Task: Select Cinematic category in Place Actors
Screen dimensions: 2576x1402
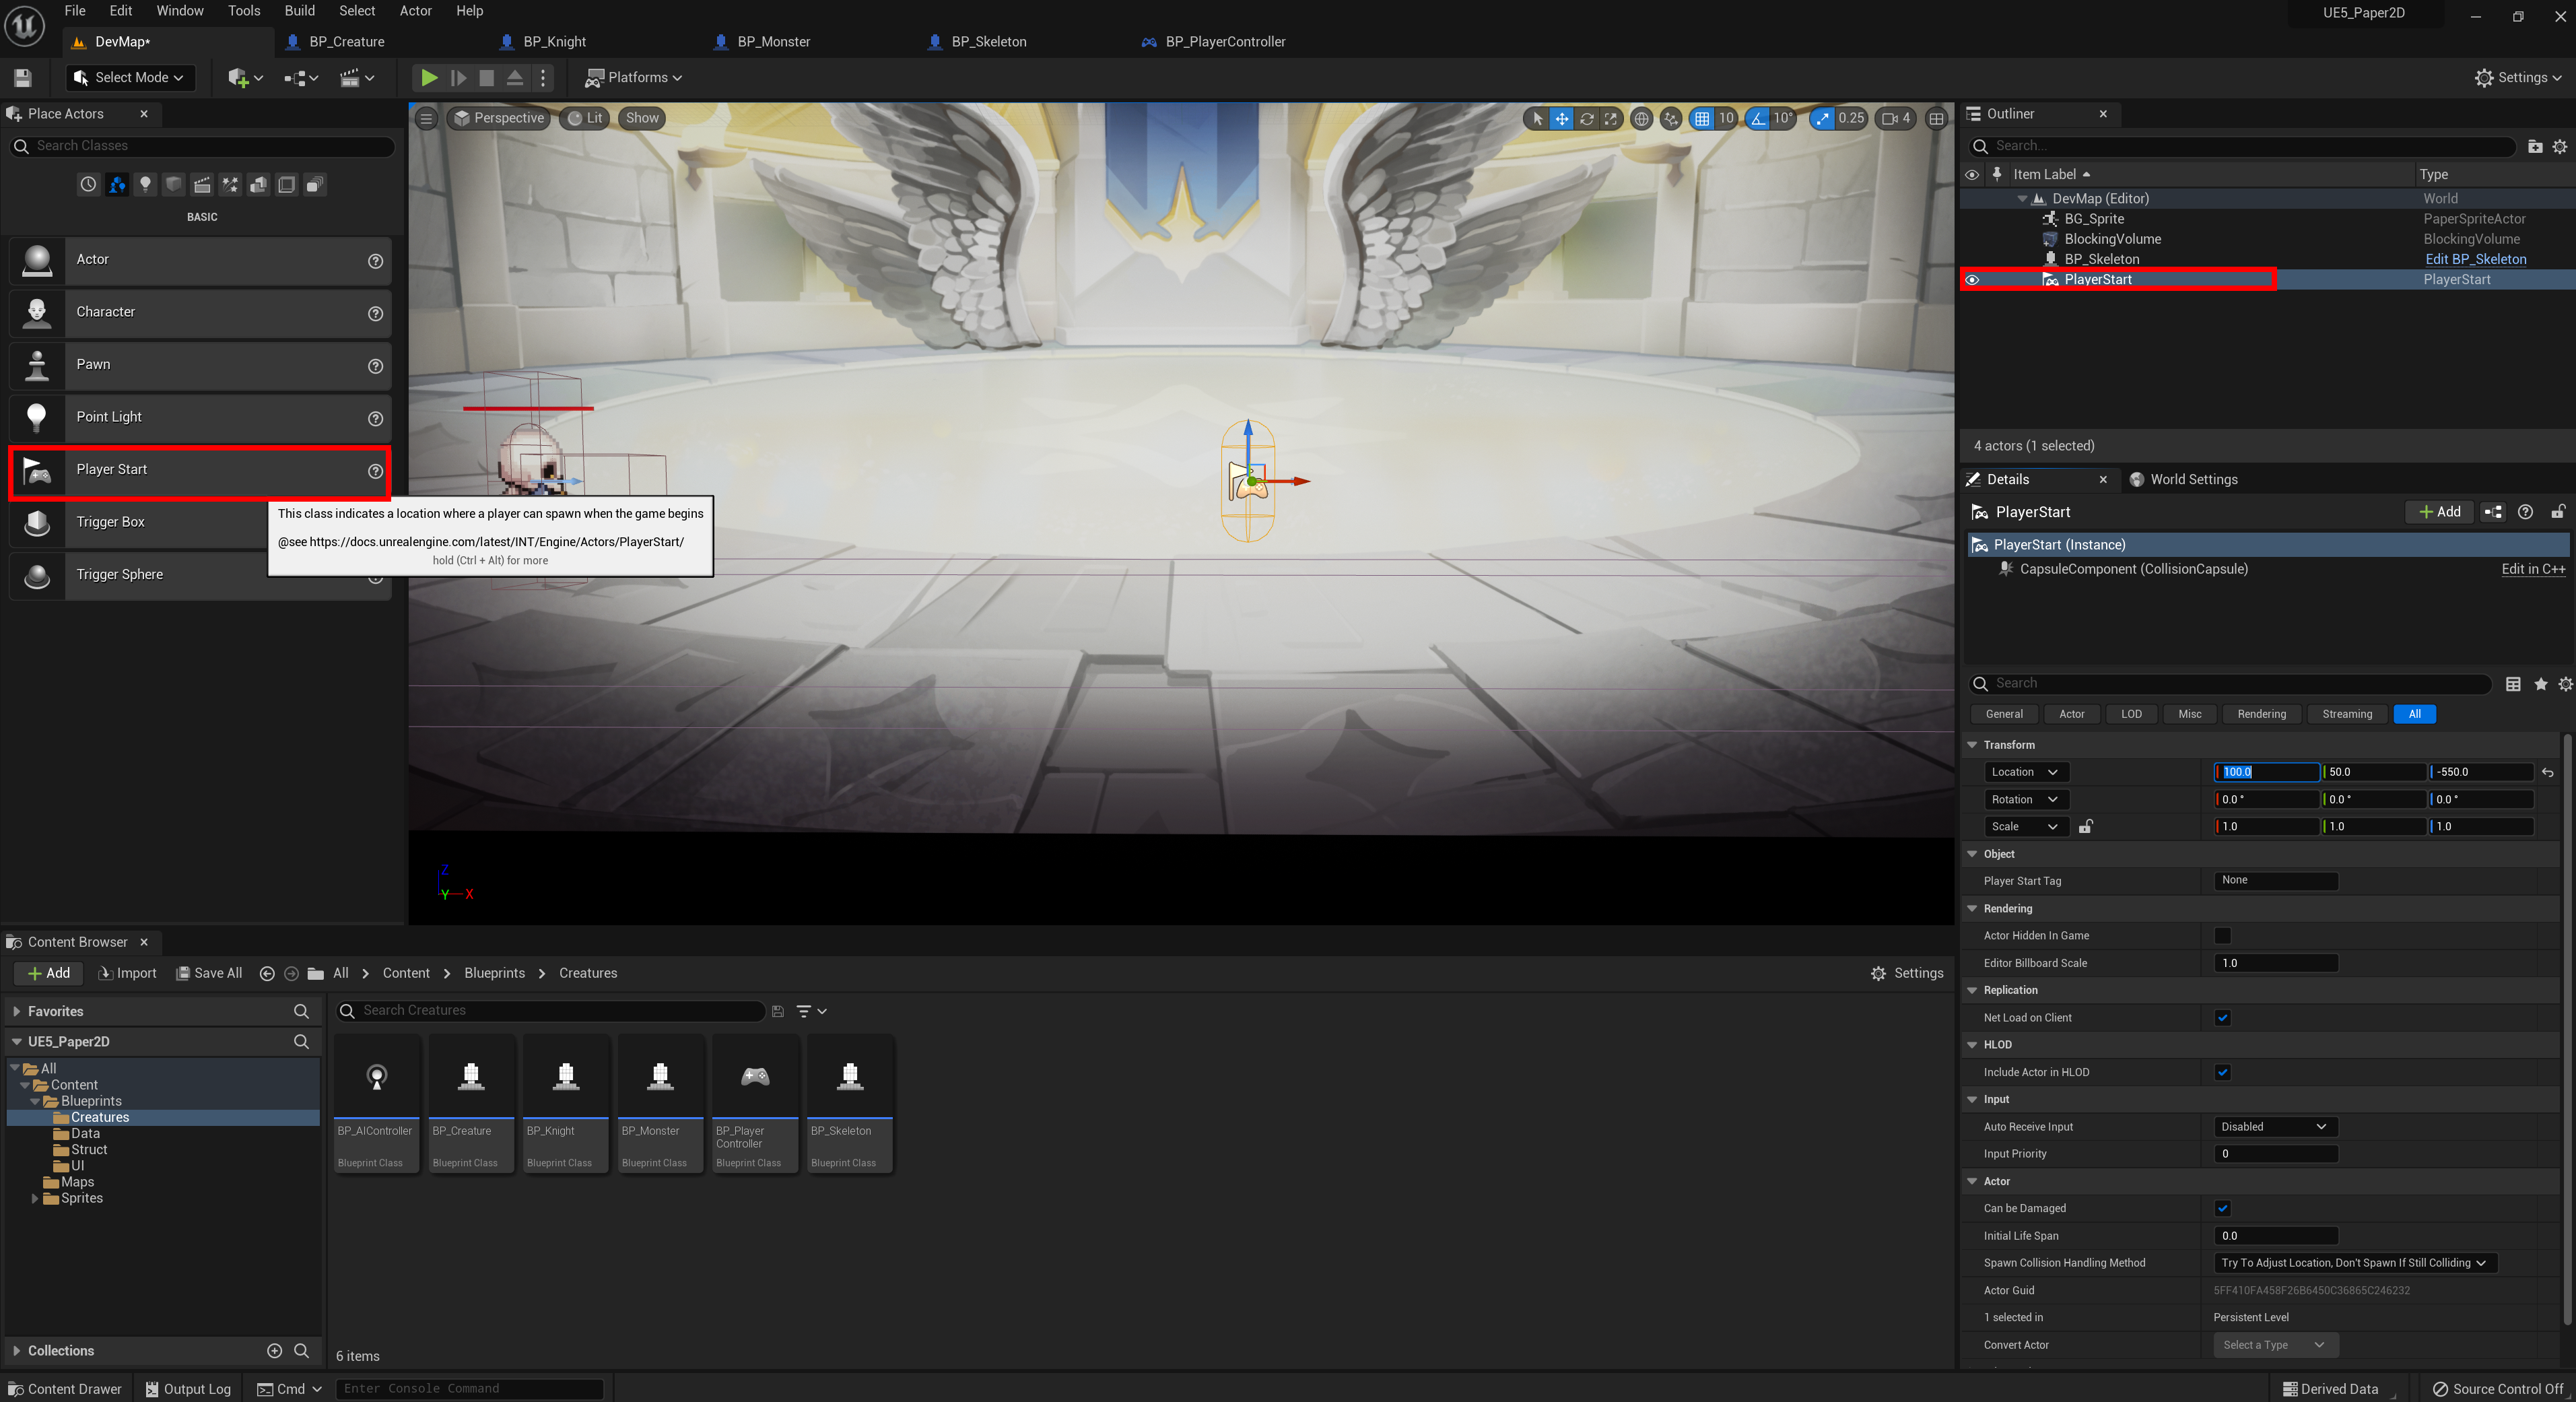Action: pyautogui.click(x=202, y=185)
